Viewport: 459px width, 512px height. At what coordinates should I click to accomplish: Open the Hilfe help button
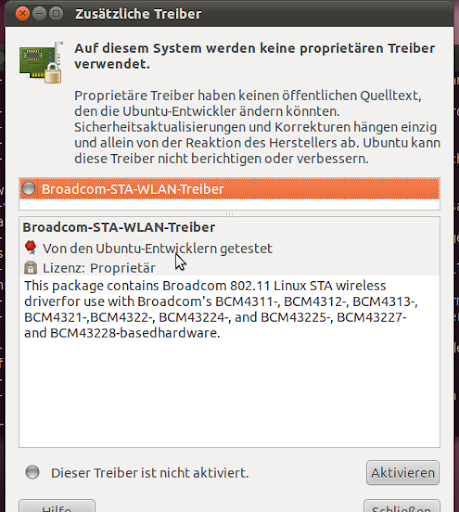(57, 506)
